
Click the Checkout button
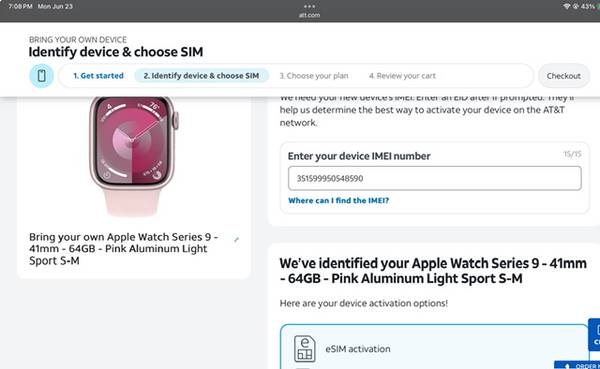[x=564, y=76]
